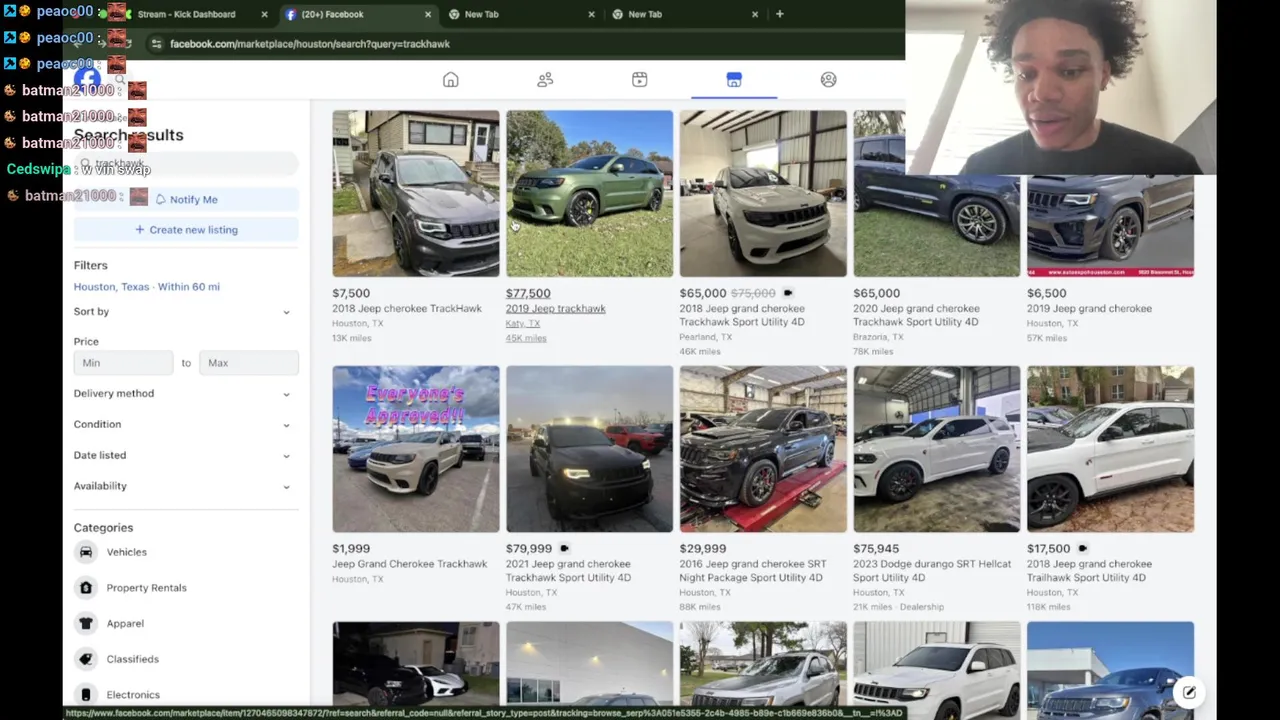Image resolution: width=1280 pixels, height=720 pixels.
Task: Open Friends icon in top navigation
Action: coord(545,80)
